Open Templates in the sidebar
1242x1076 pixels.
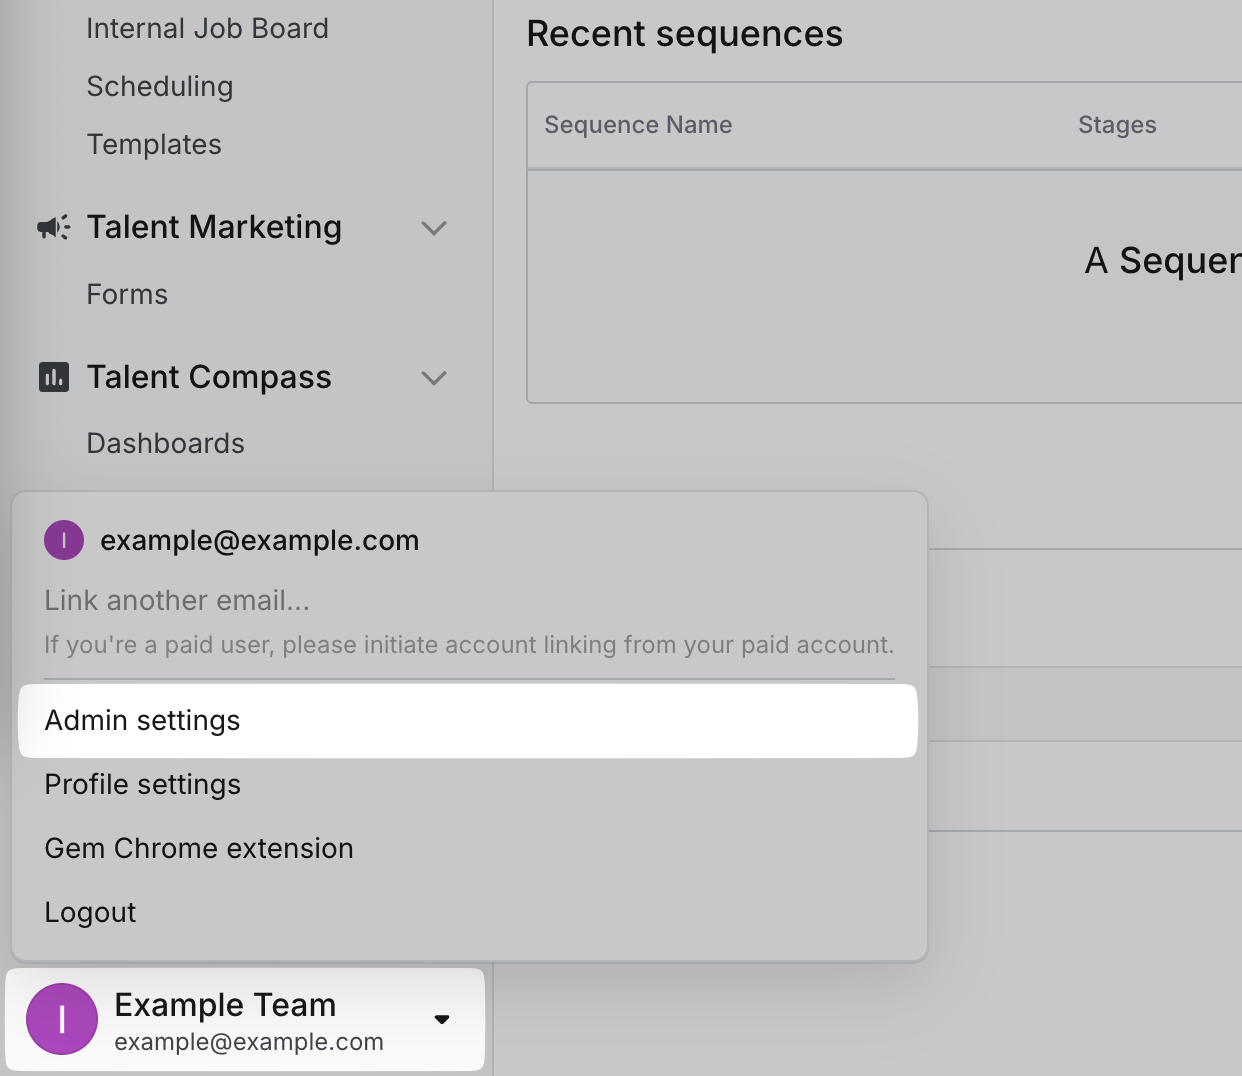click(x=154, y=145)
